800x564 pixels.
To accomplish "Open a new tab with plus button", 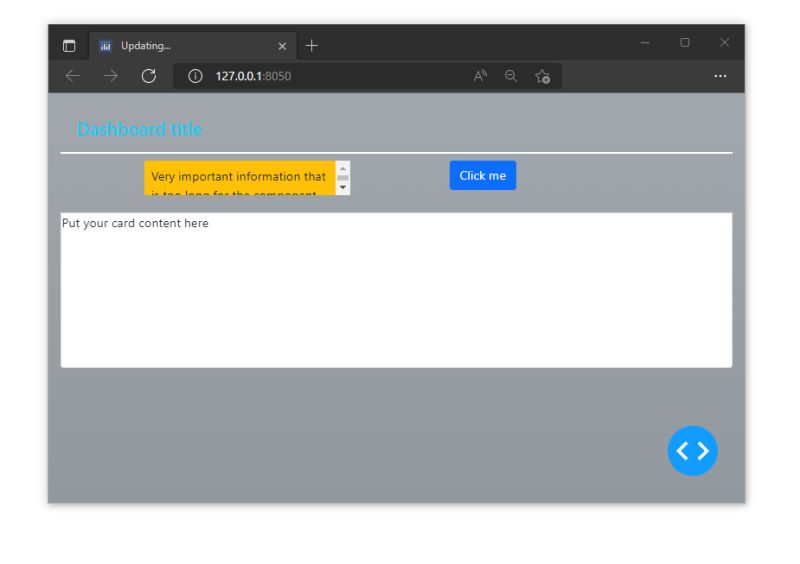I will pyautogui.click(x=312, y=46).
